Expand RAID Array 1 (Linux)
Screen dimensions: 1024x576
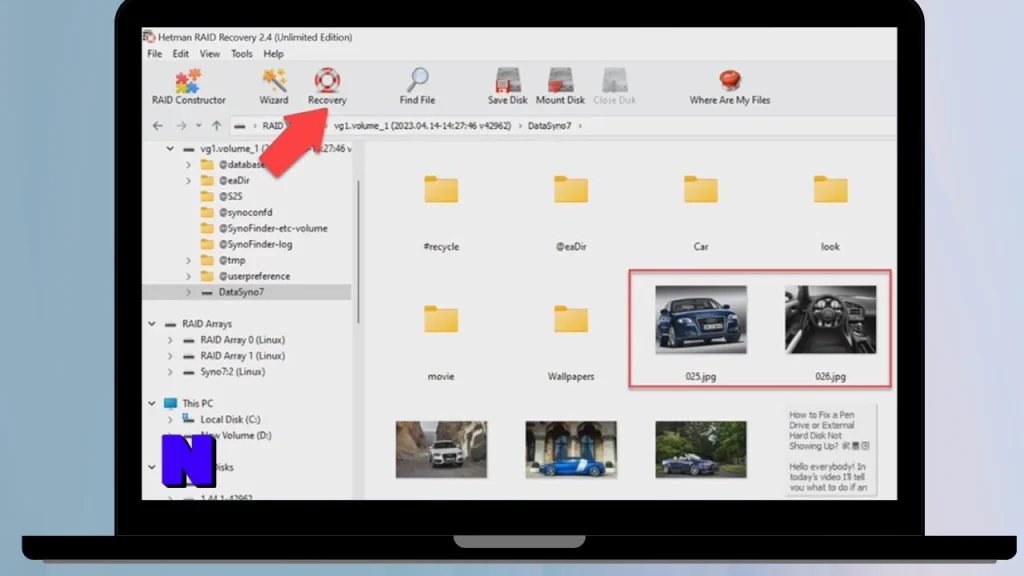click(170, 356)
